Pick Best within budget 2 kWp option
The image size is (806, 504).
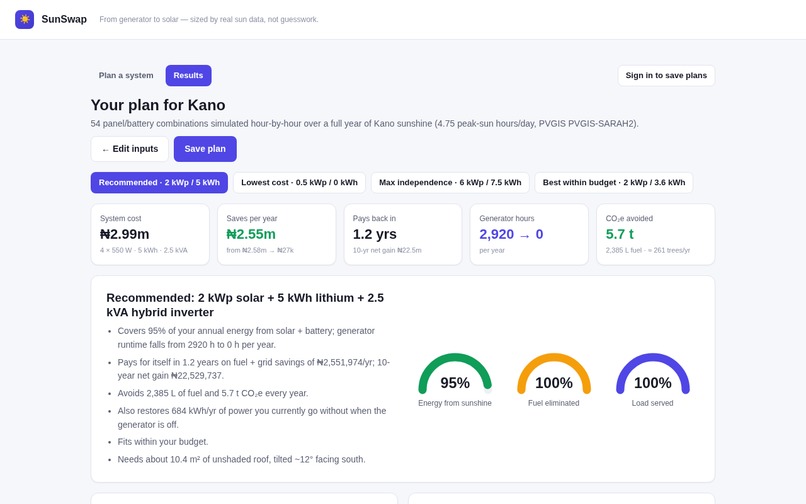click(x=614, y=183)
